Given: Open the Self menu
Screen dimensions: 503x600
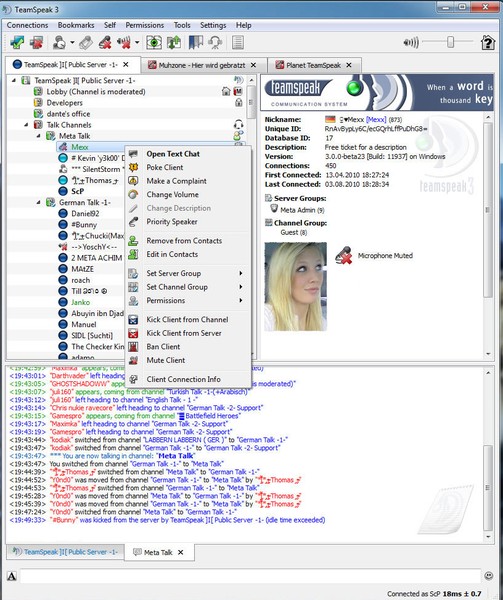Looking at the screenshot, I should pyautogui.click(x=110, y=25).
